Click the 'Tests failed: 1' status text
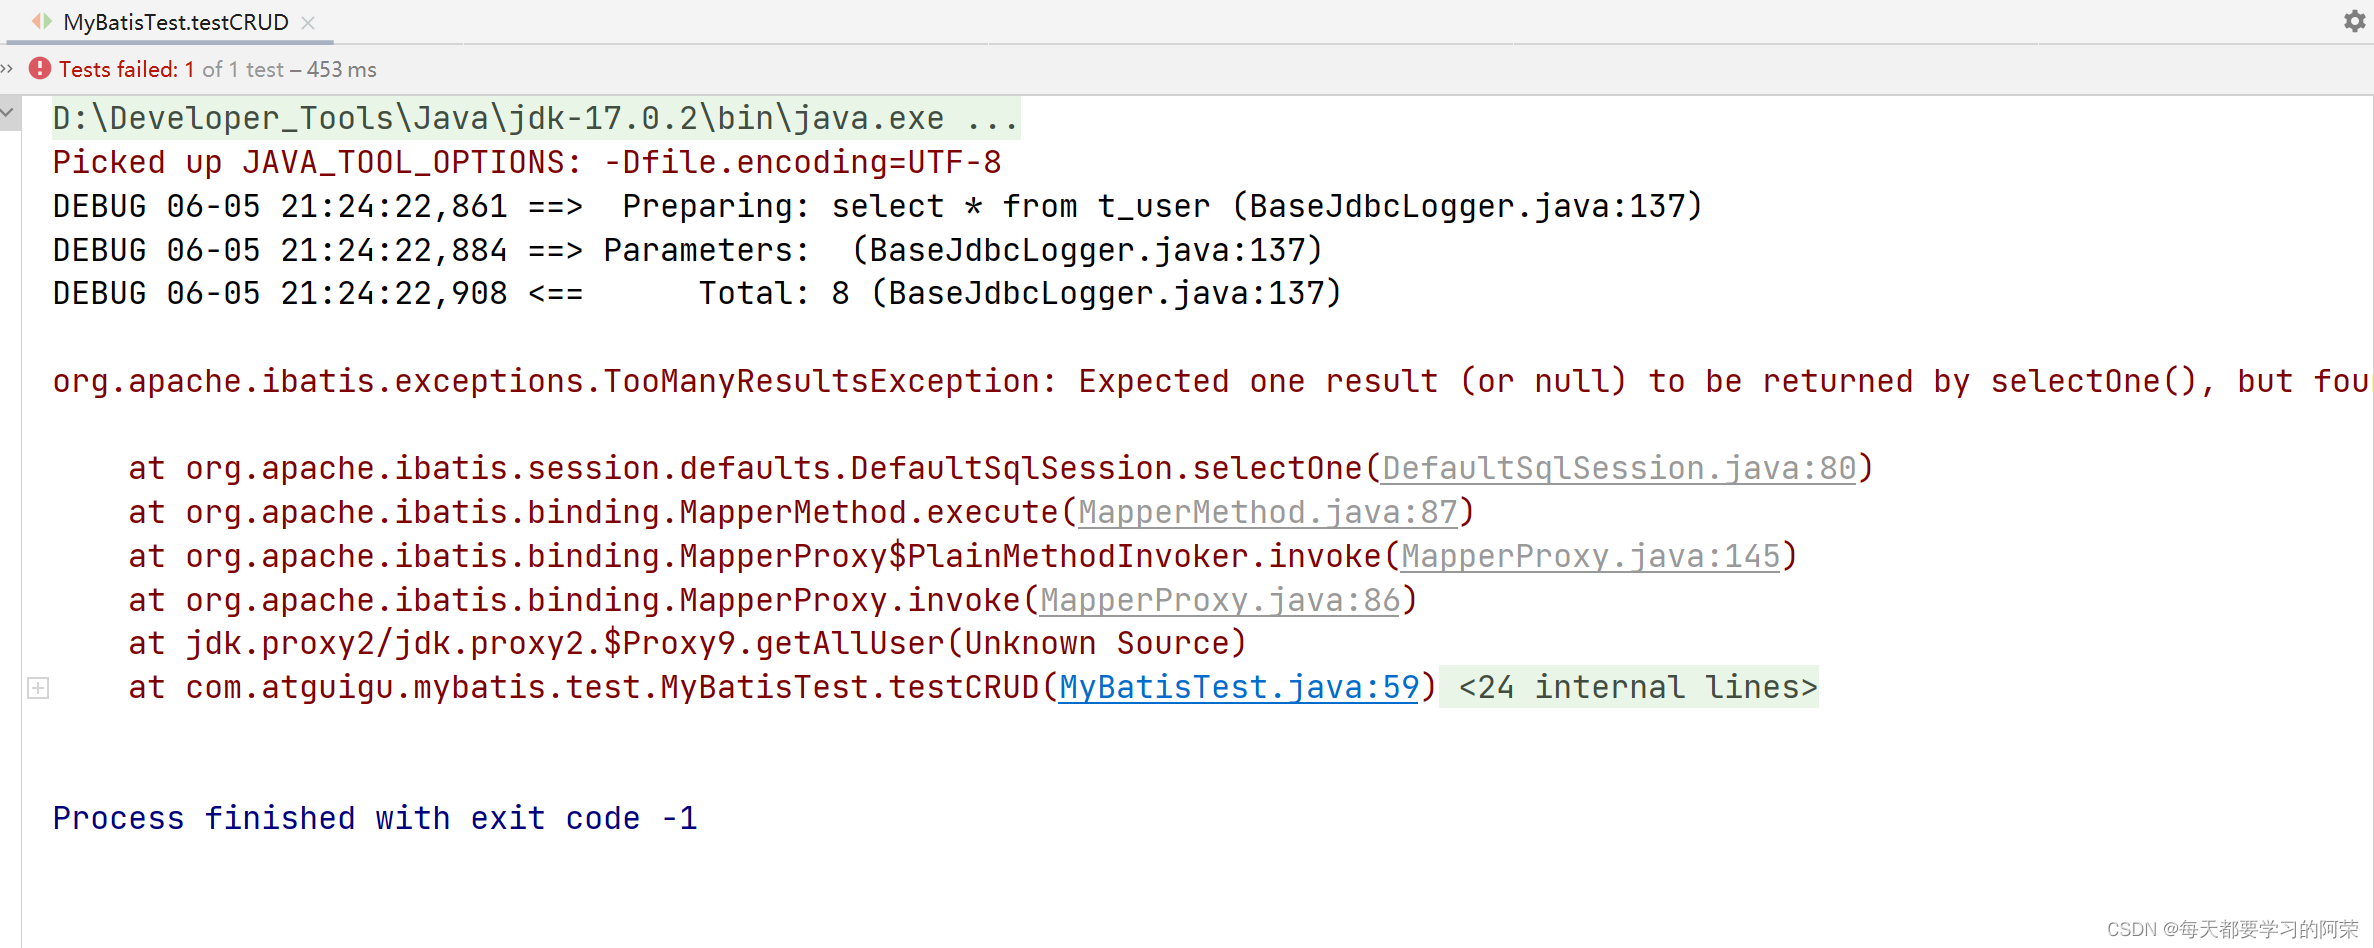 (126, 69)
